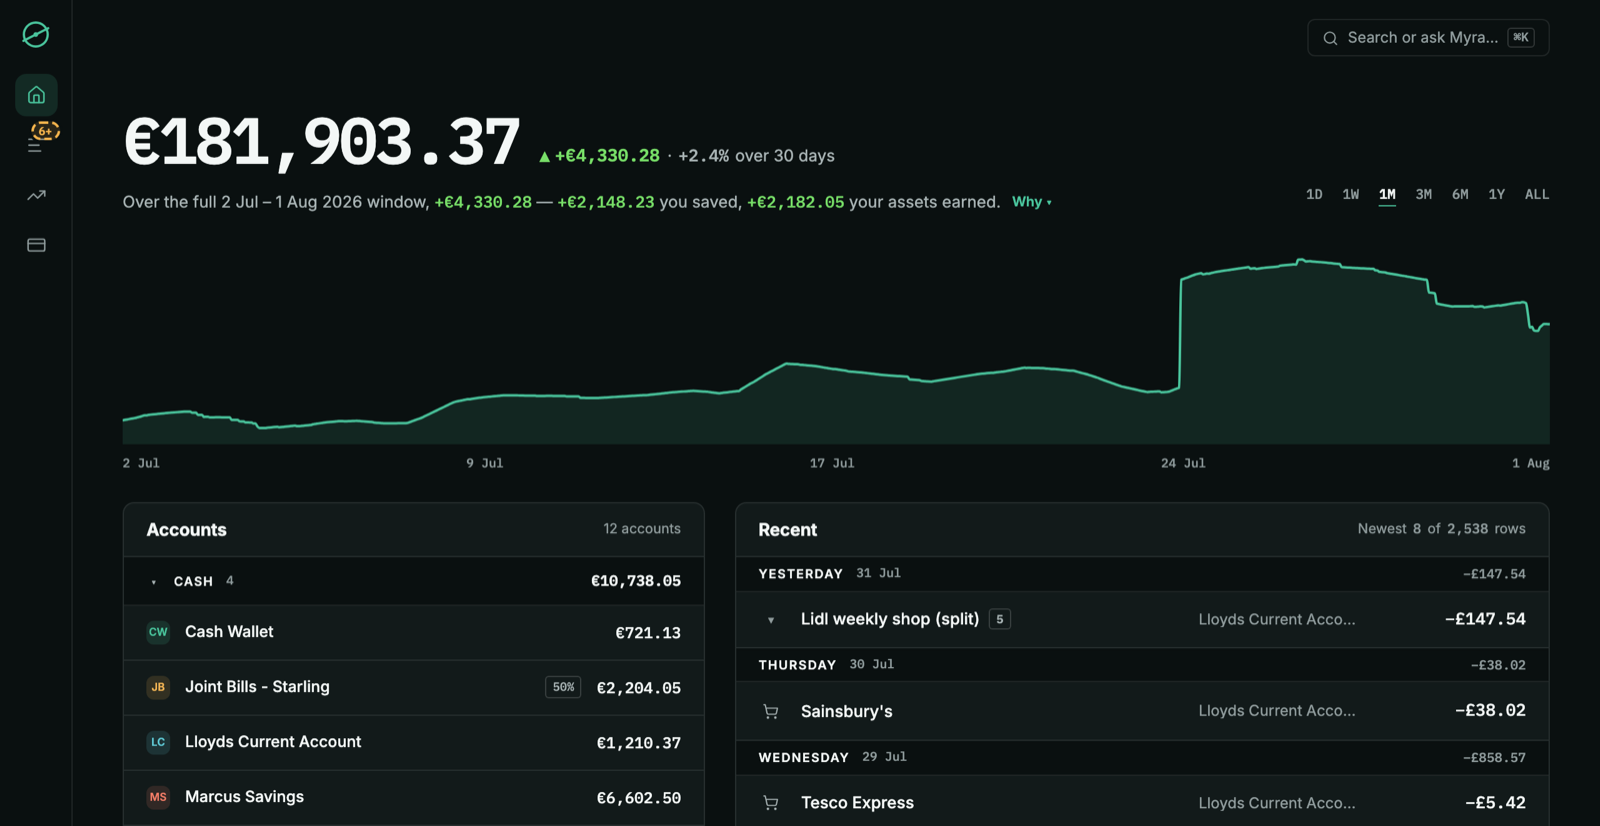Click the CASH total €10,738.05
Image resolution: width=1600 pixels, height=826 pixels.
click(x=636, y=581)
